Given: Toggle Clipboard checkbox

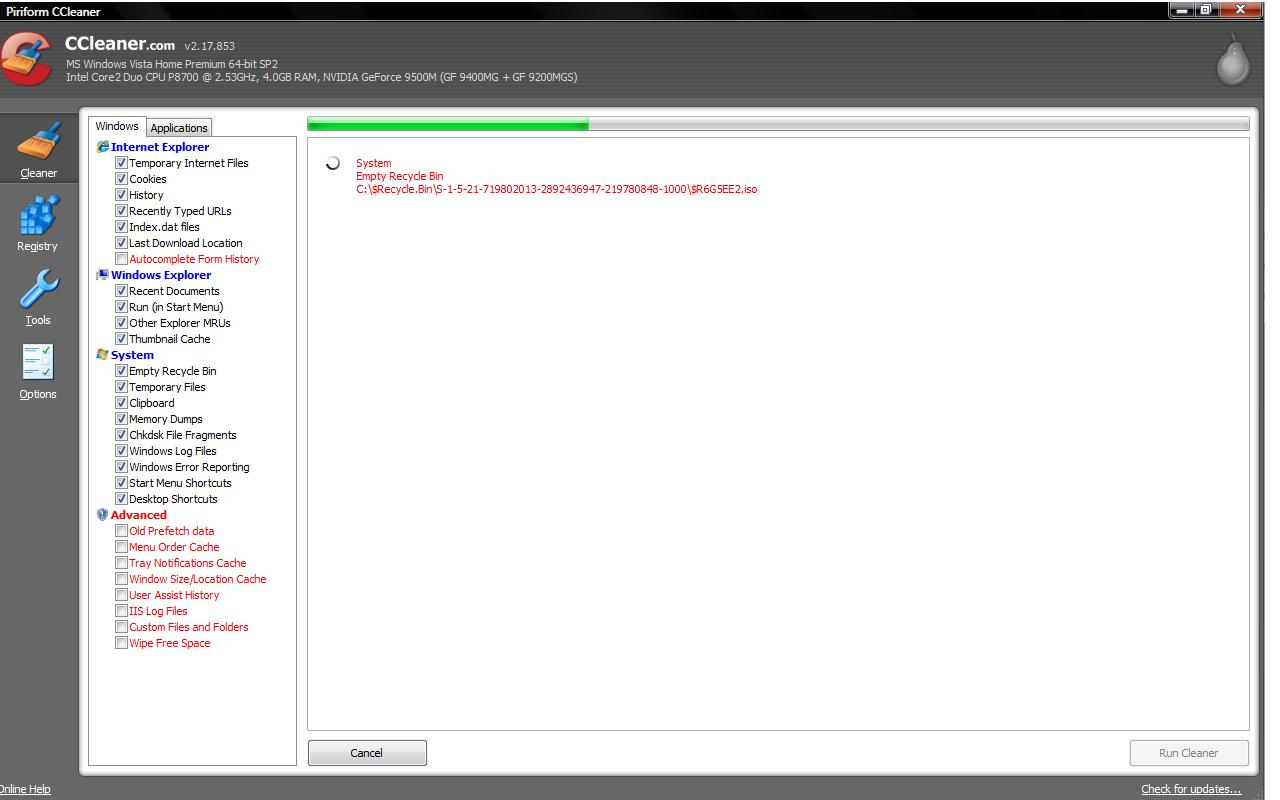Looking at the screenshot, I should [x=121, y=403].
